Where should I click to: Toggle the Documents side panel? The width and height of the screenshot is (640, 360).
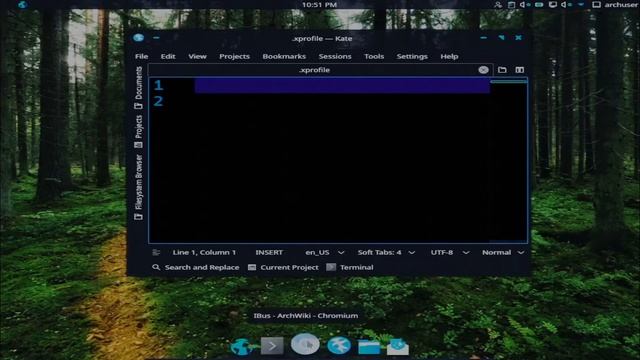(139, 88)
